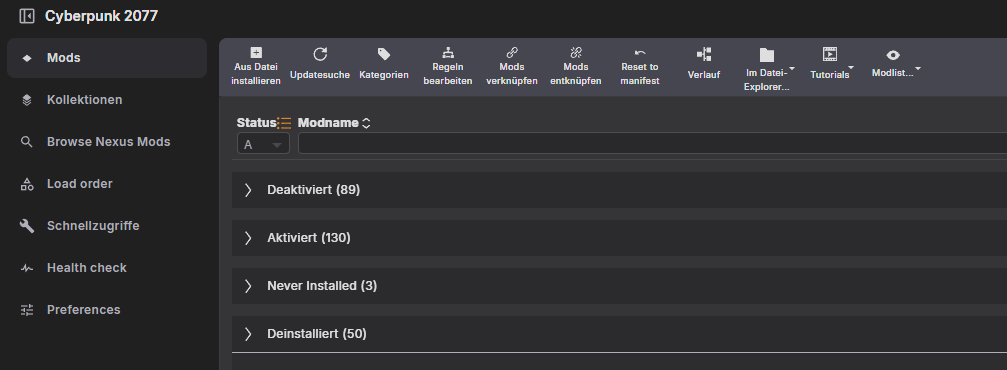Open Kategorien tag icon
This screenshot has width=1007, height=370.
[x=384, y=54]
